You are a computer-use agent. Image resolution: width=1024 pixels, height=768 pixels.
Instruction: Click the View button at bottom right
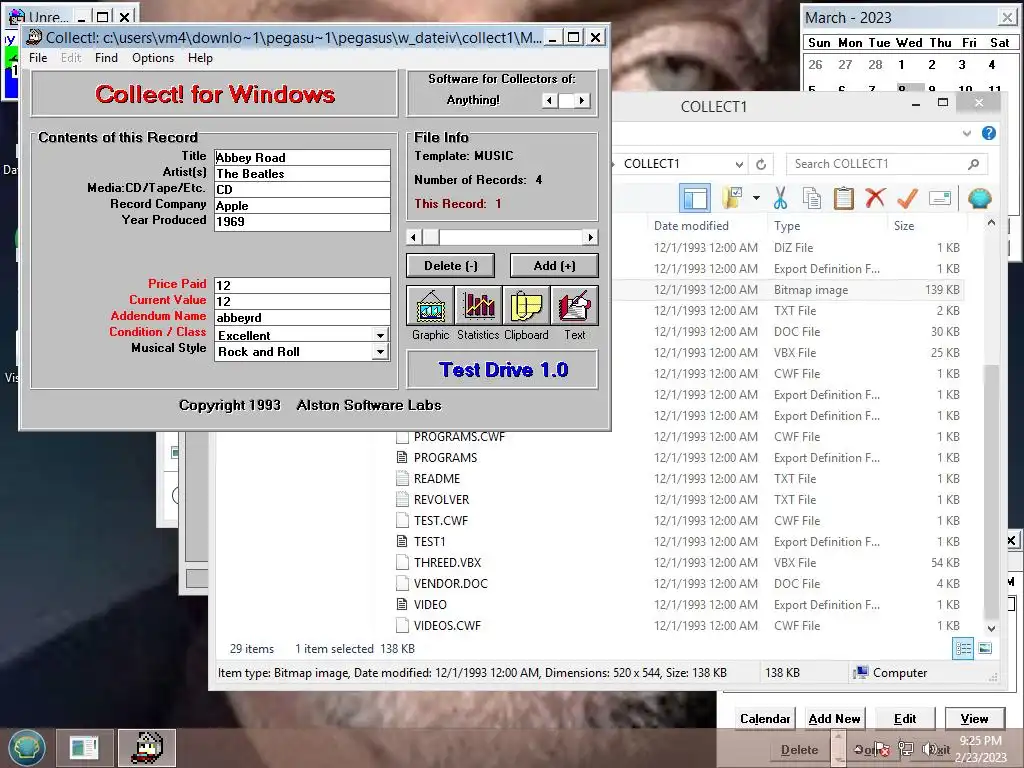click(974, 719)
